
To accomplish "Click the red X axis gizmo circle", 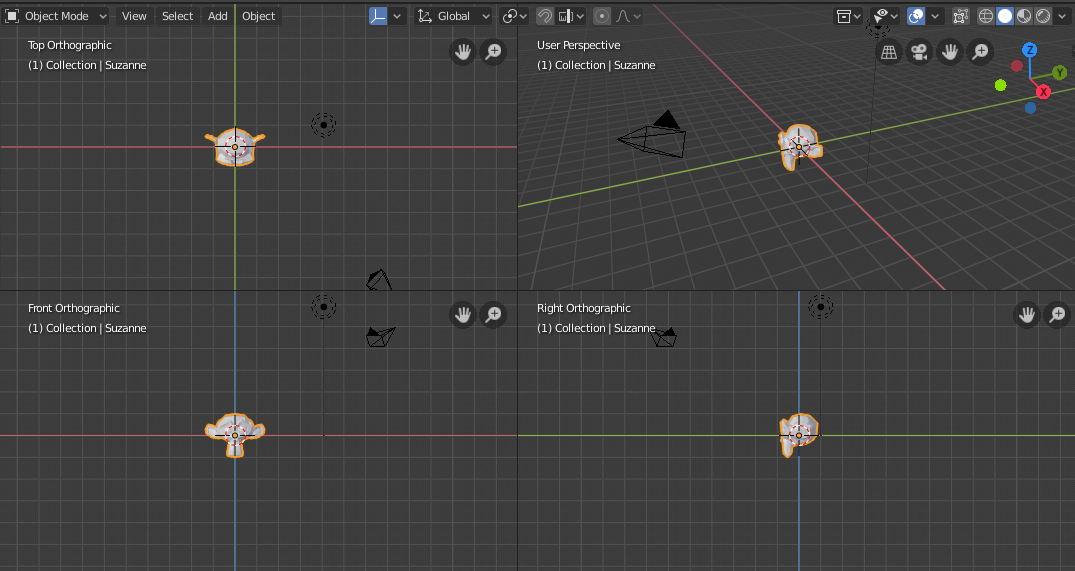I will coord(1043,92).
